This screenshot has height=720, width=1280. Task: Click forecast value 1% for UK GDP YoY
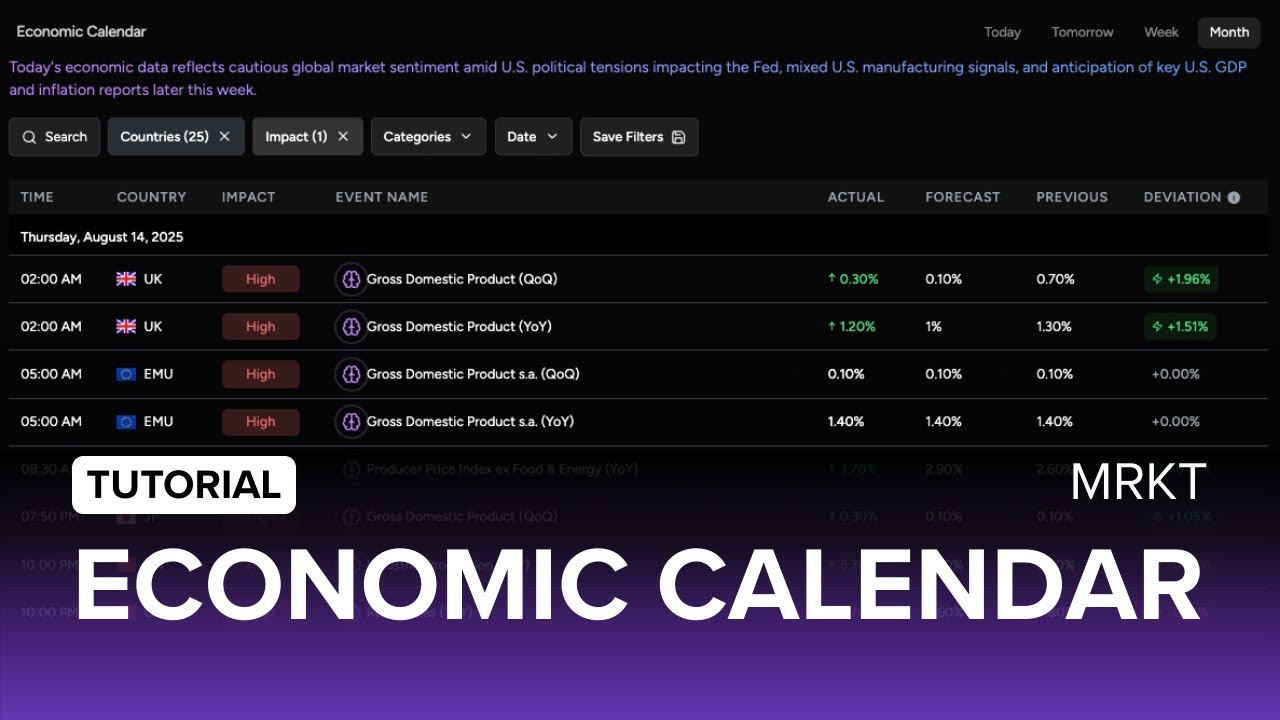(x=933, y=326)
